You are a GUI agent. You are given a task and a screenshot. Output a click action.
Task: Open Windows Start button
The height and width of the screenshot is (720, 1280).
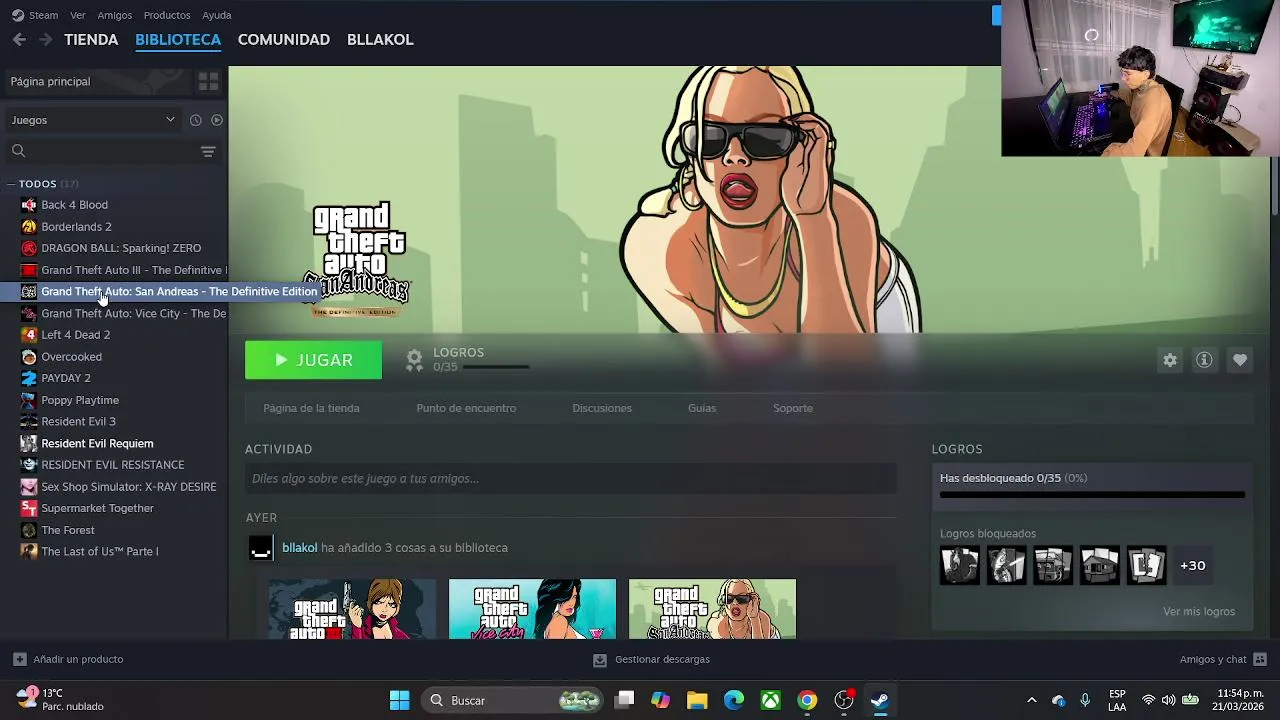[399, 700]
